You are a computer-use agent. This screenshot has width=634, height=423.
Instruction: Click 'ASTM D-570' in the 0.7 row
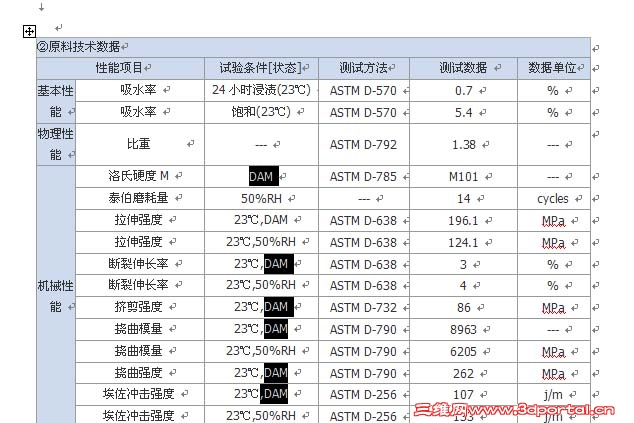pos(363,91)
